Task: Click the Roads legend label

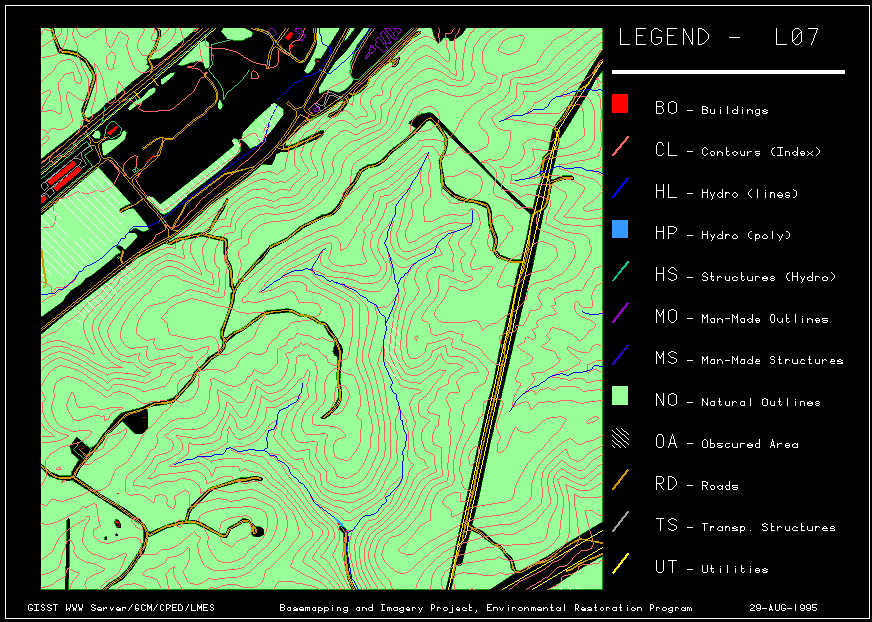Action: [x=720, y=486]
